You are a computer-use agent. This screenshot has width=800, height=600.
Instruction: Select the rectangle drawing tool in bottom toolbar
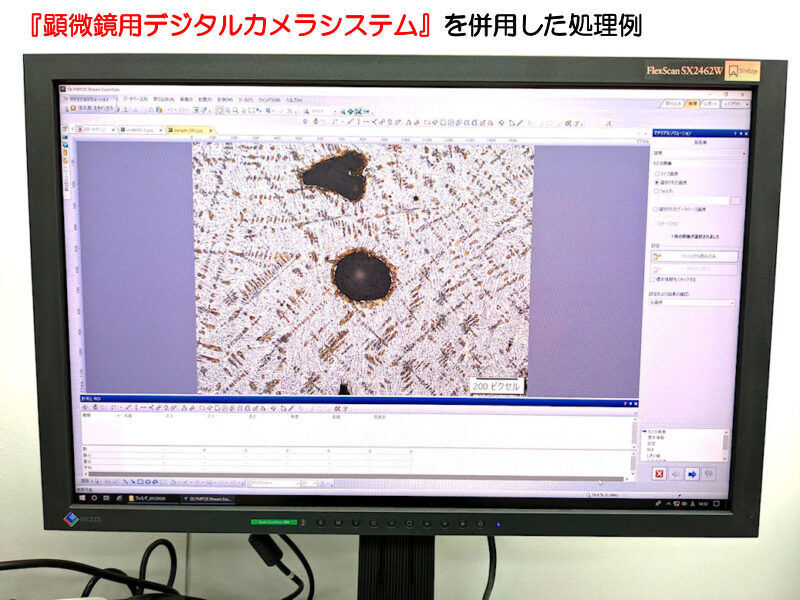coord(140,482)
